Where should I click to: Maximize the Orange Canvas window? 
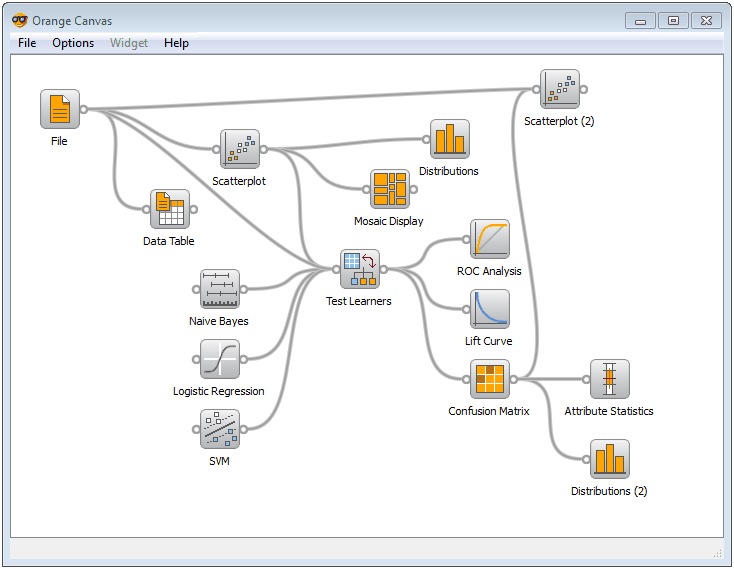(673, 20)
